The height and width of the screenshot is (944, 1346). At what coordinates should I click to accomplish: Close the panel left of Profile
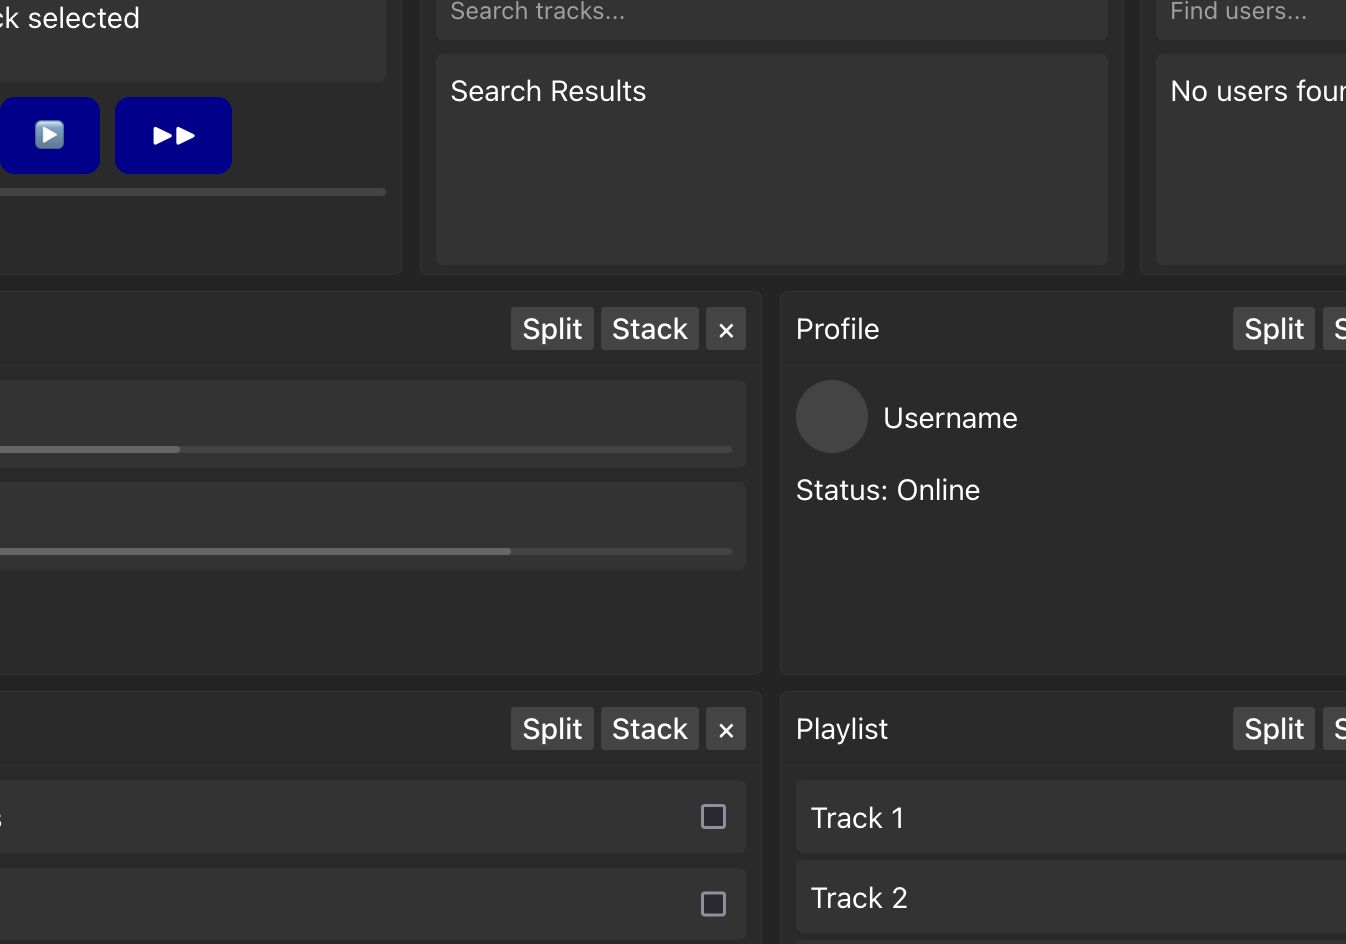tap(726, 329)
